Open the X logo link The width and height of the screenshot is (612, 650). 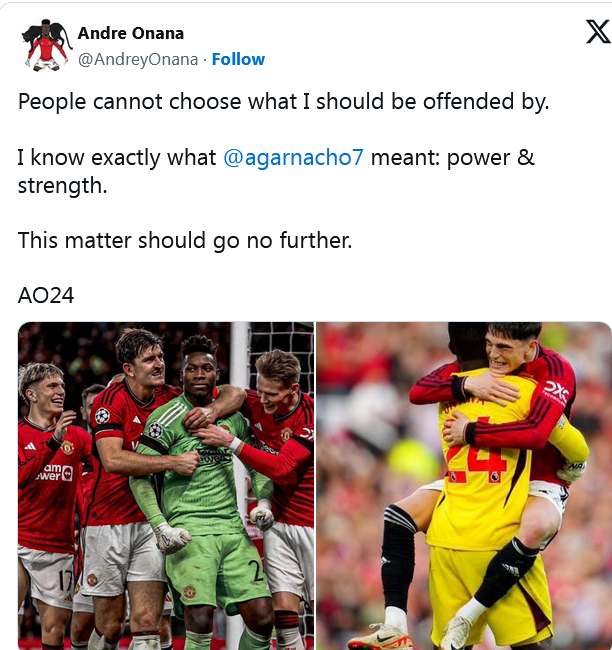click(598, 32)
